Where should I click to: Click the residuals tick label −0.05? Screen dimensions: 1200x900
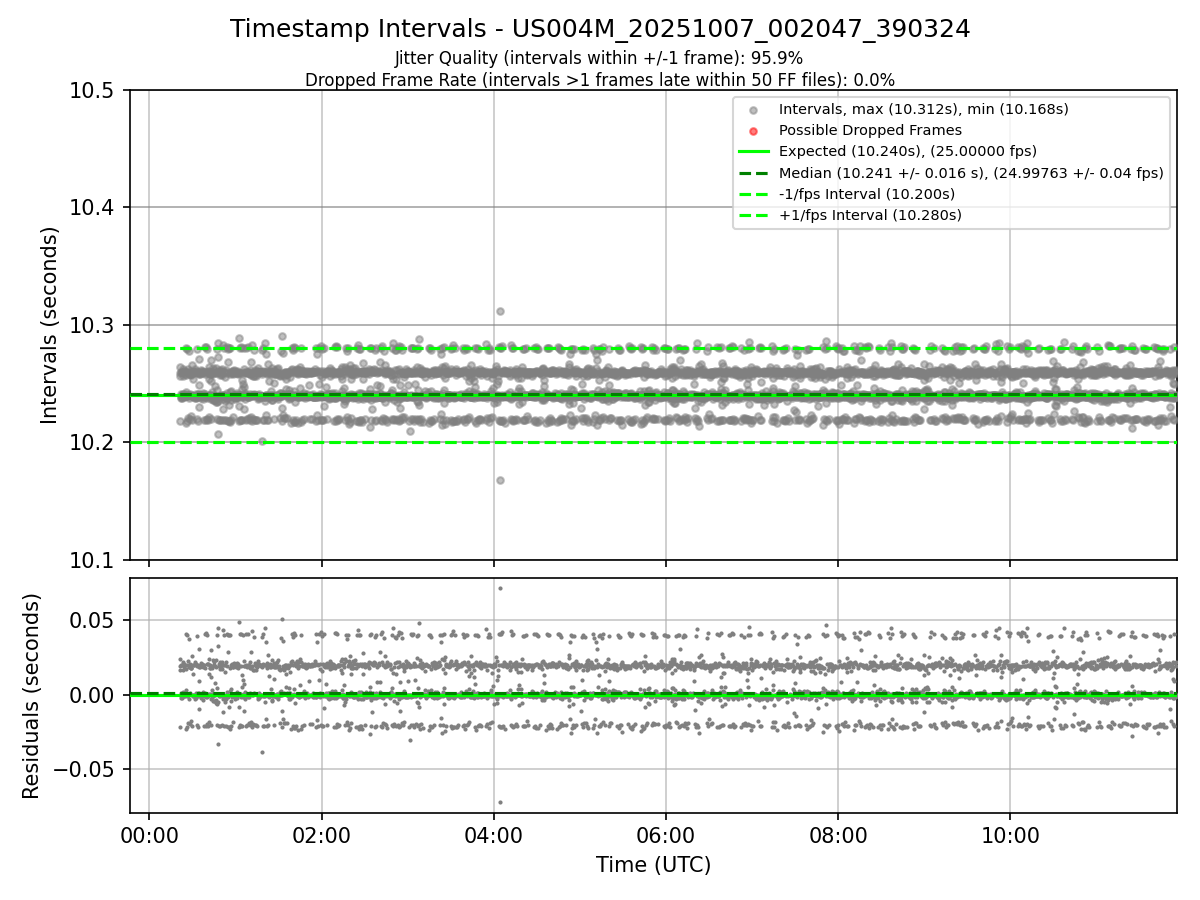(86, 769)
